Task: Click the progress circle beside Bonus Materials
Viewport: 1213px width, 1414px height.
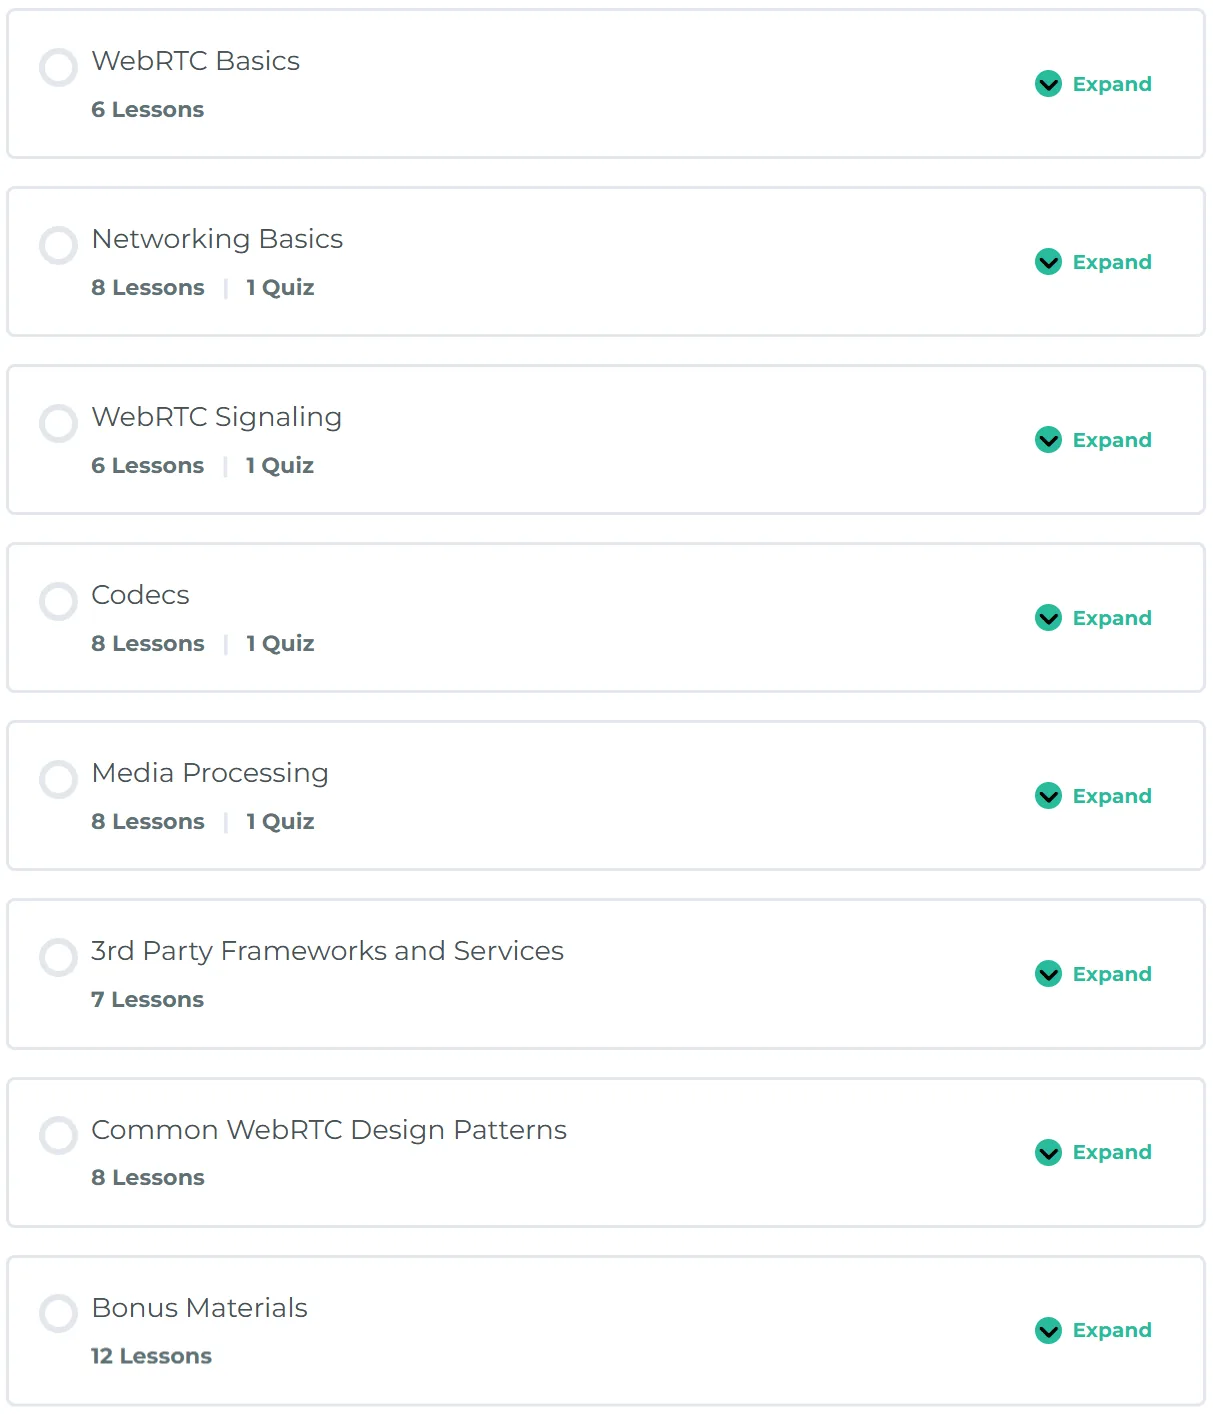Action: (58, 1314)
